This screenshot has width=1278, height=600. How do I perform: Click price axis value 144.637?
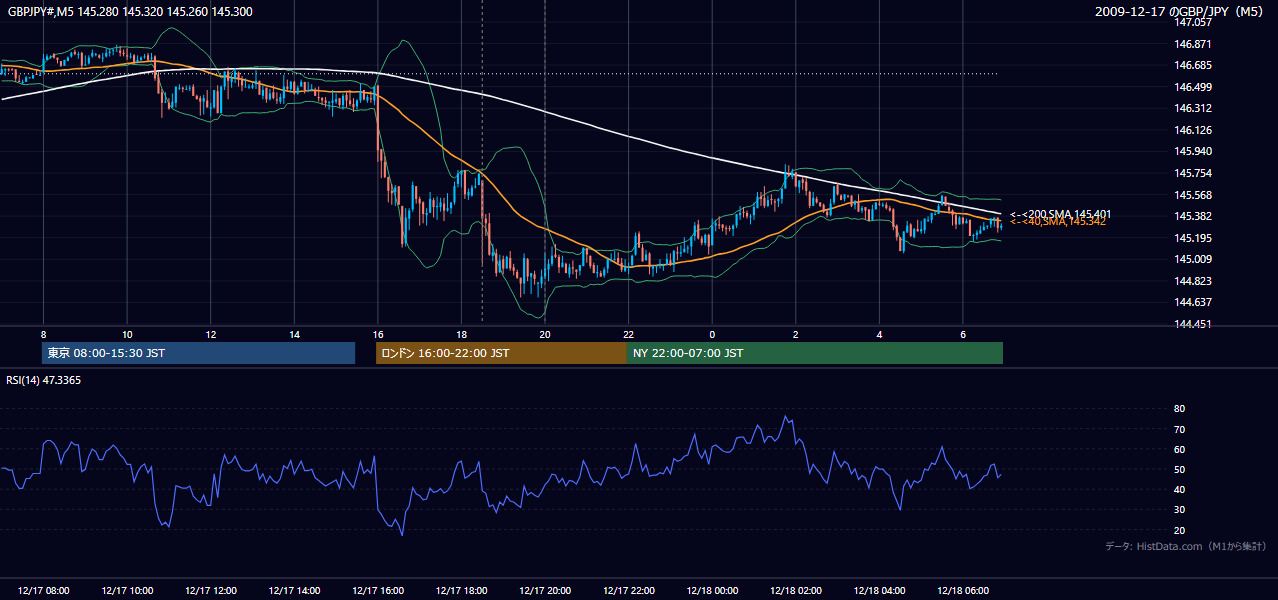(x=1192, y=302)
